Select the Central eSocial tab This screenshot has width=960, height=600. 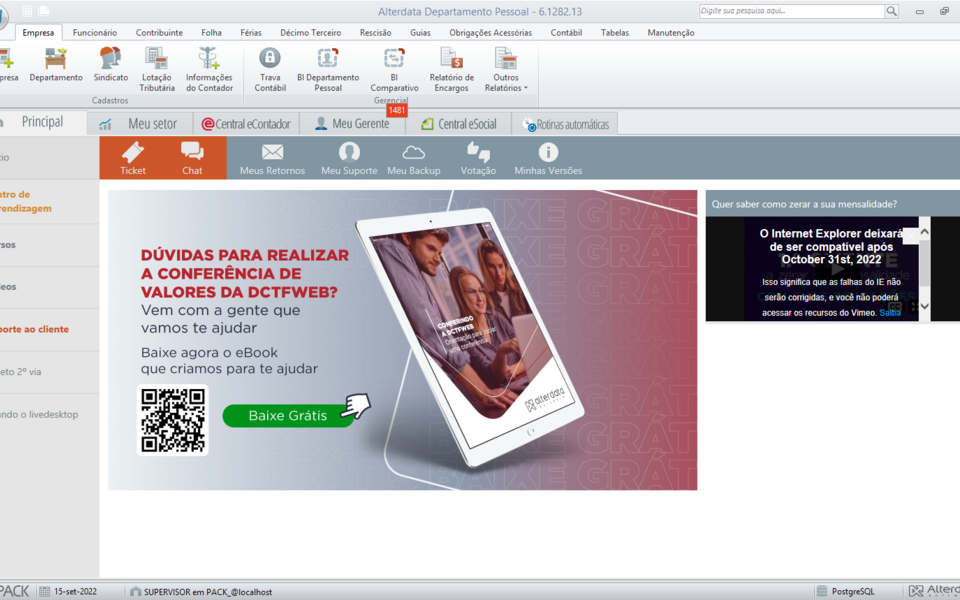(x=459, y=124)
